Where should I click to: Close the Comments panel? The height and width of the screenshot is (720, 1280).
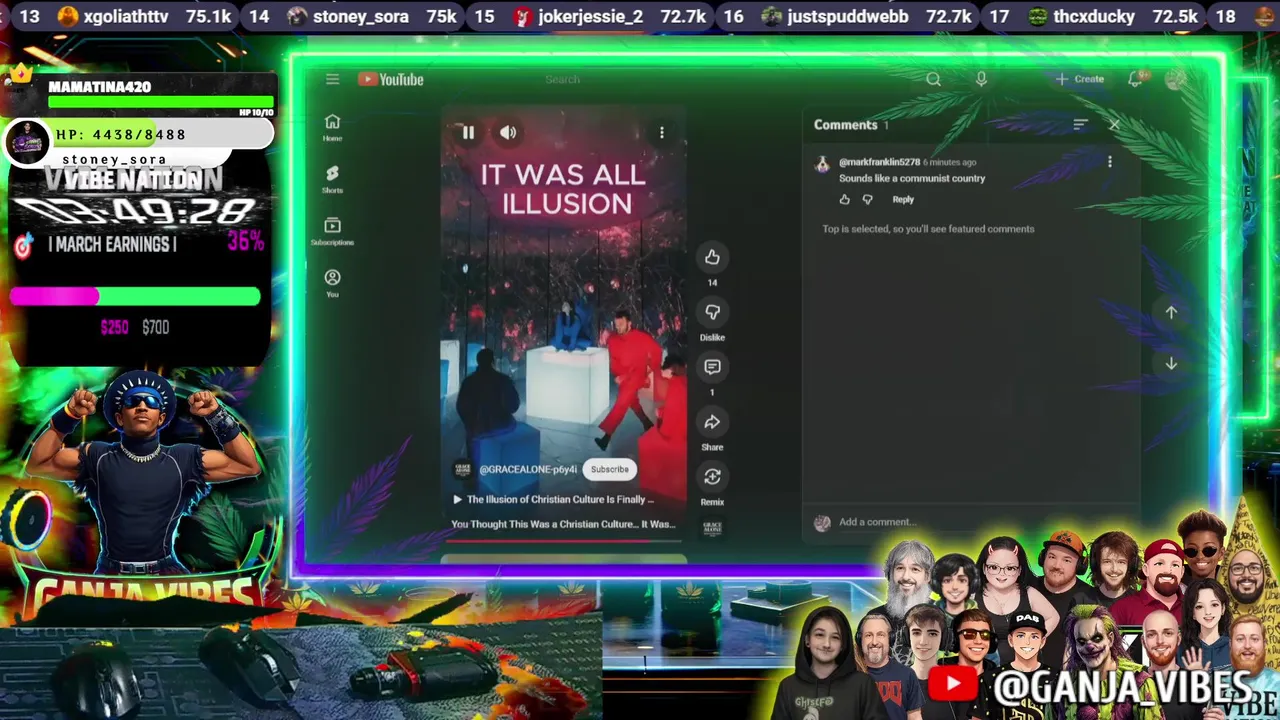(x=1114, y=125)
